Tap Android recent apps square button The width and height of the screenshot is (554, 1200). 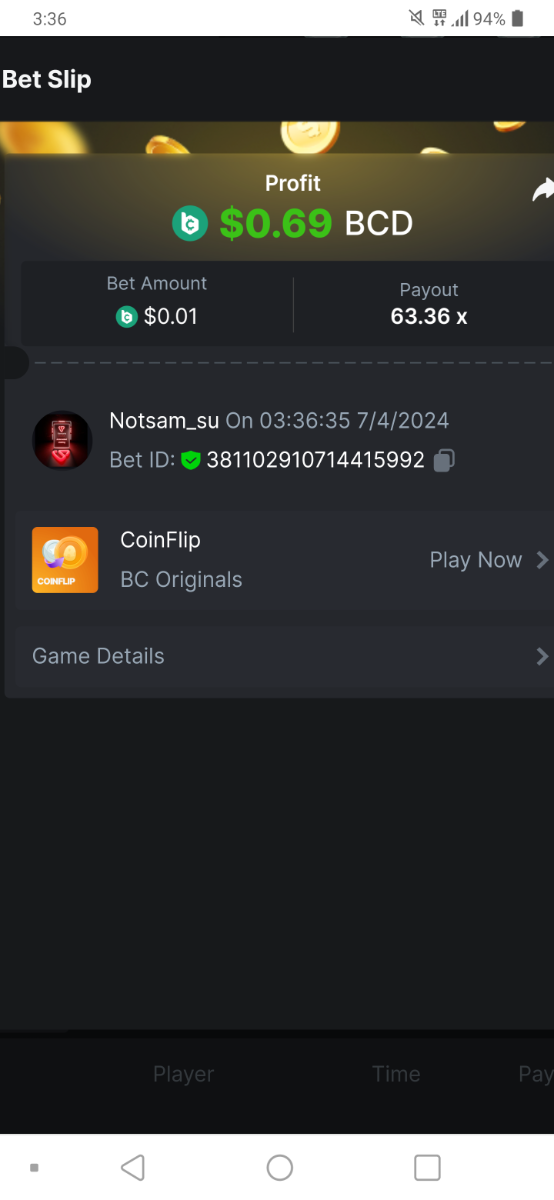[x=427, y=1167]
